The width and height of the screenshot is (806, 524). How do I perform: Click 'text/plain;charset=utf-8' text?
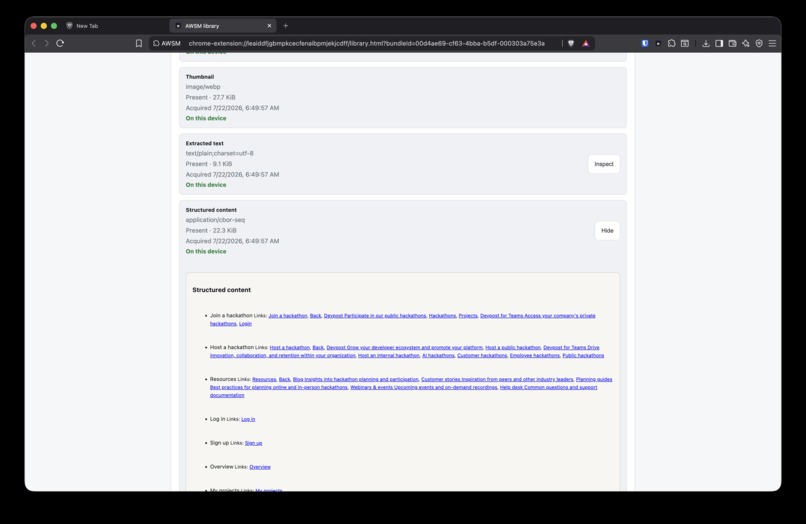click(x=219, y=153)
